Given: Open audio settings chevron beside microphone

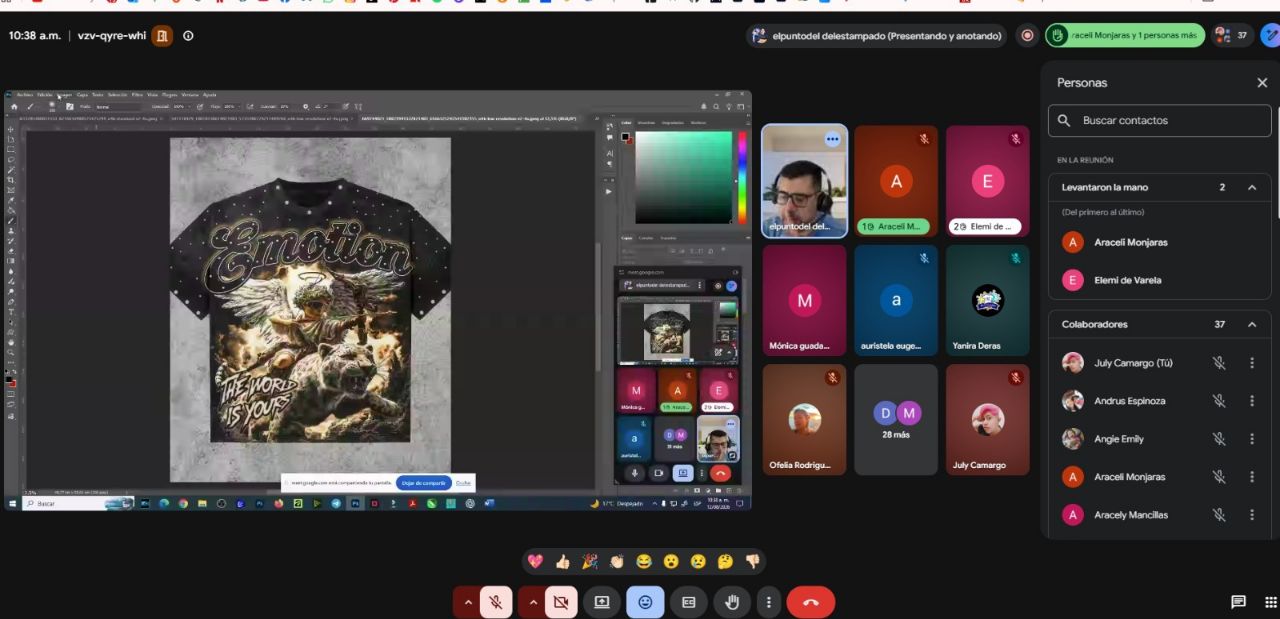Looking at the screenshot, I should pos(467,602).
